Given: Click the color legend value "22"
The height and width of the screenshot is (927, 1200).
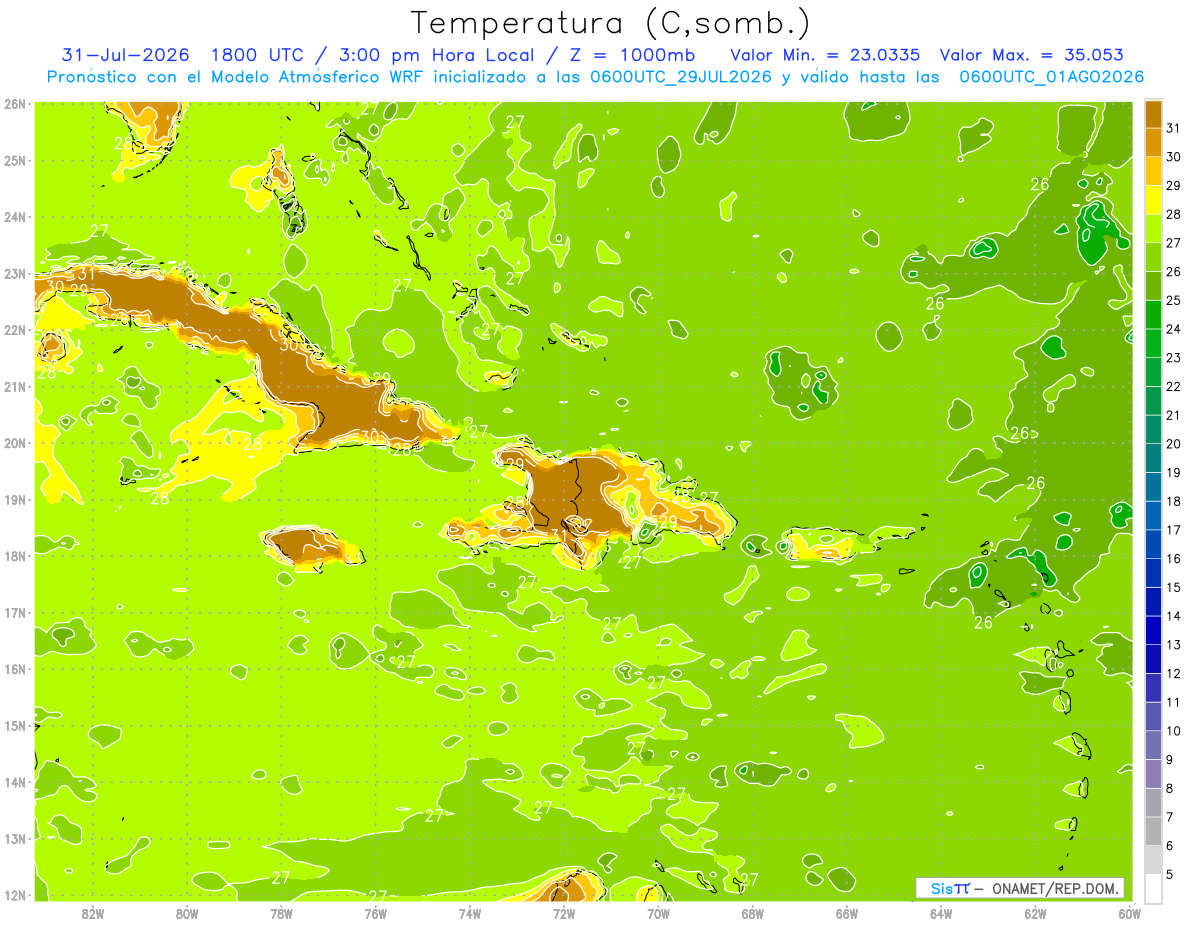Looking at the screenshot, I should click(x=1173, y=387).
